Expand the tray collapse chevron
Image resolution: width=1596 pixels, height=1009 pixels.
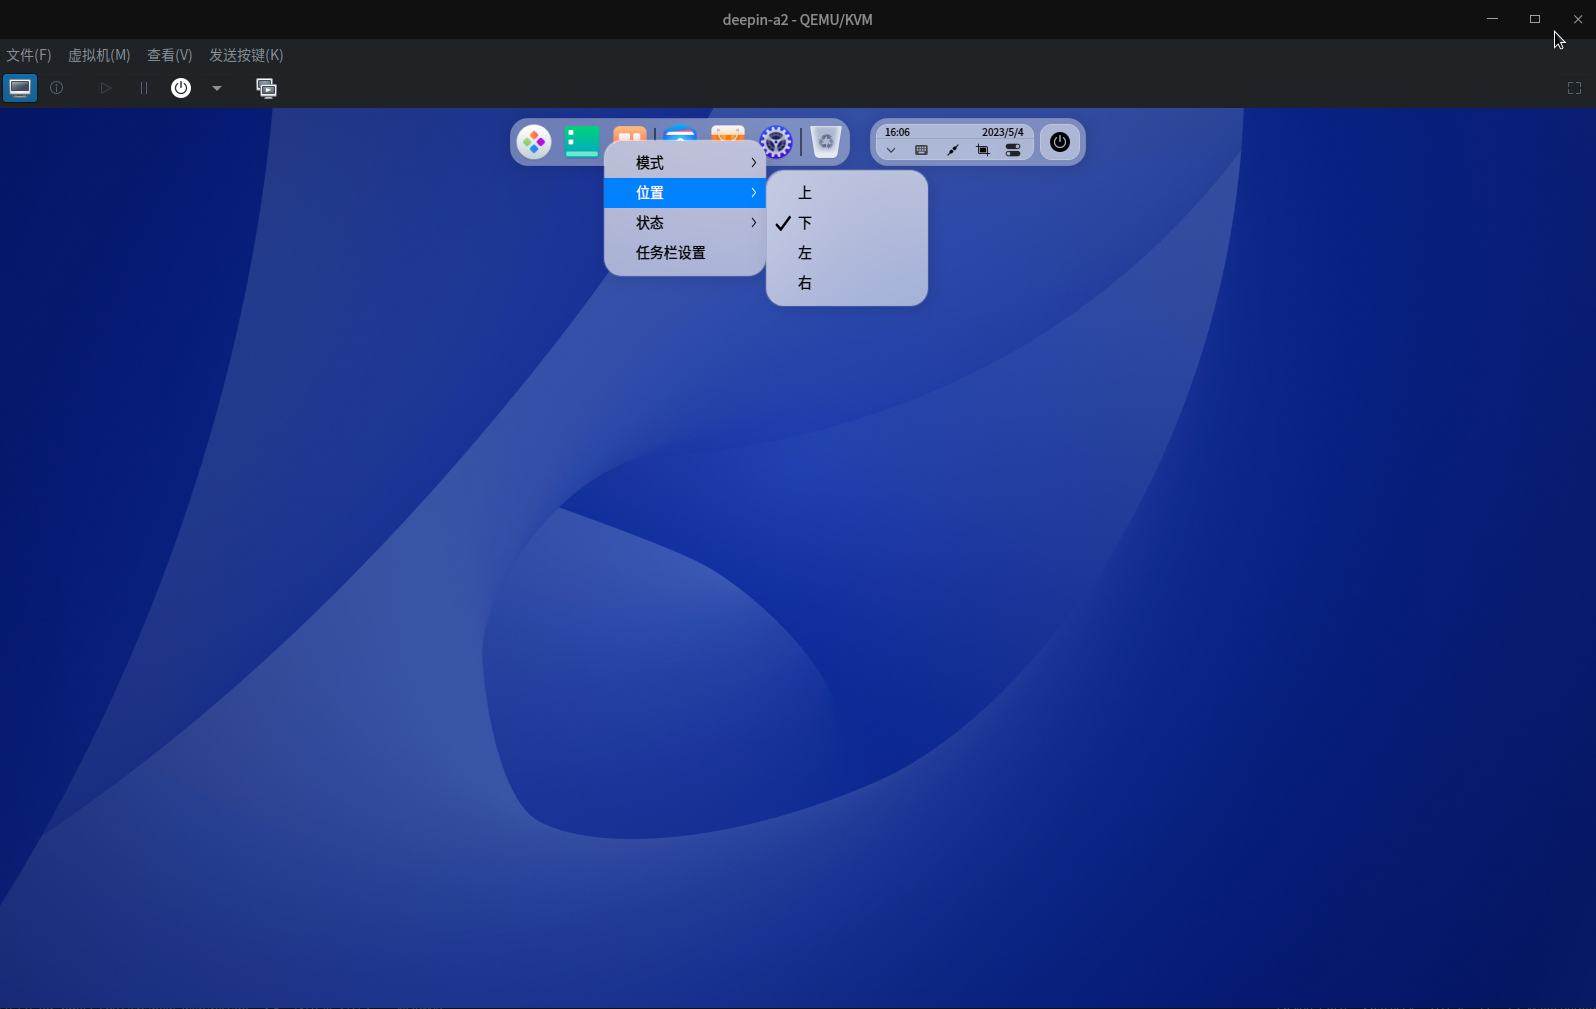tap(891, 150)
